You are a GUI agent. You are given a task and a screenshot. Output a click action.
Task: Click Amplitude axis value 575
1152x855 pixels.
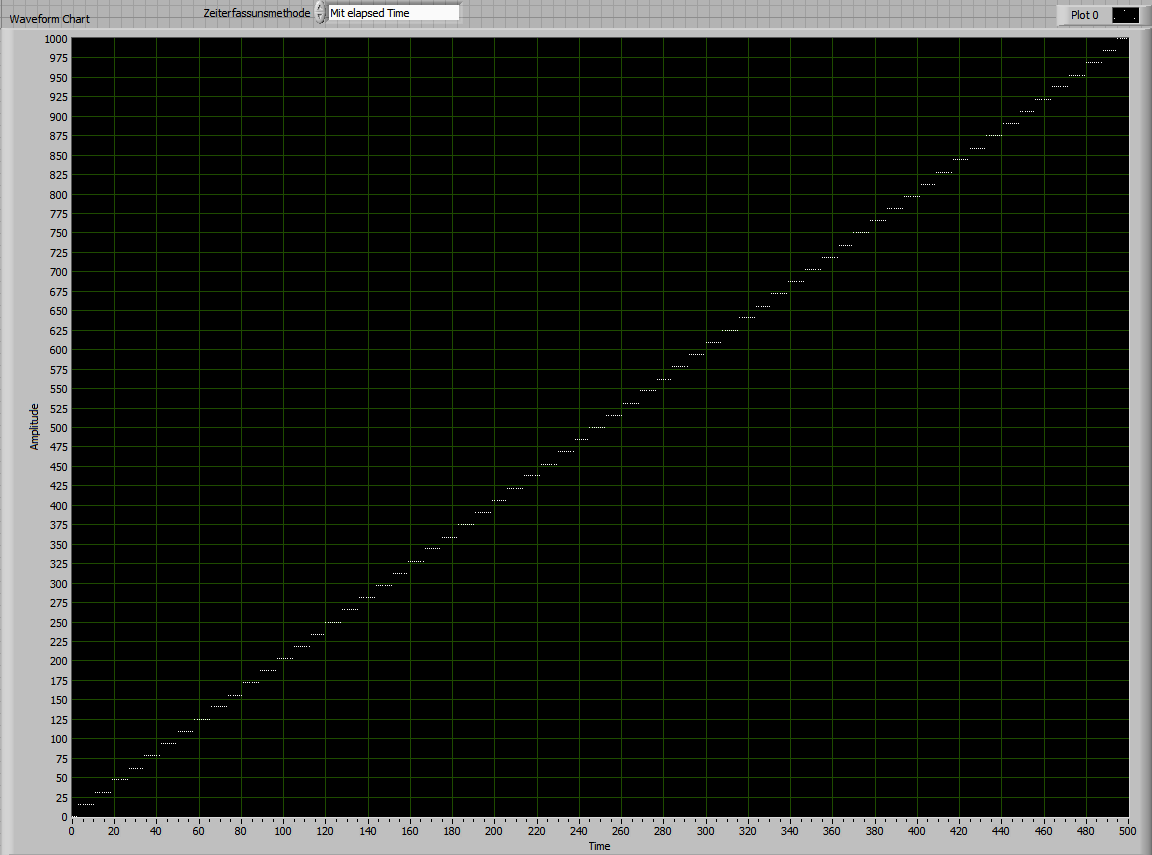59,369
